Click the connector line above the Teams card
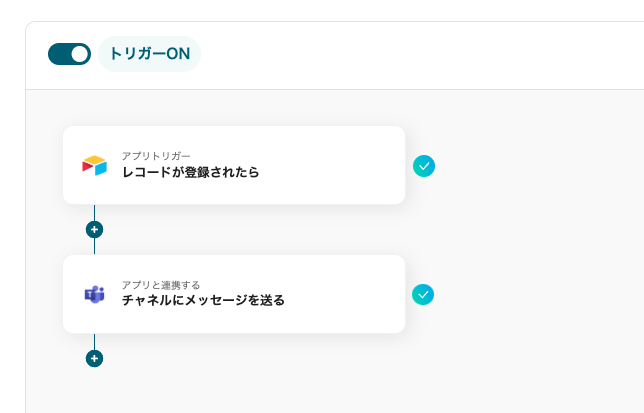644x413 pixels. pos(94,246)
